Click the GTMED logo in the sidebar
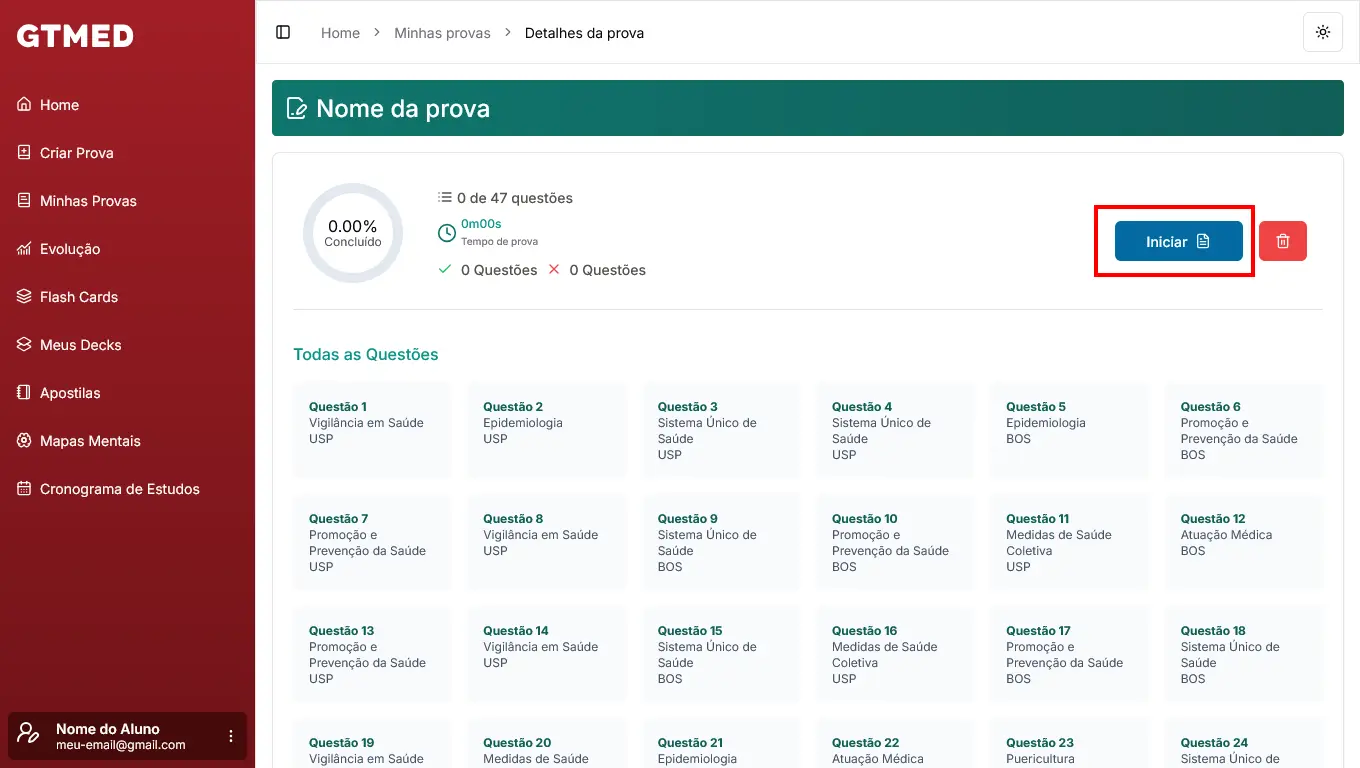This screenshot has width=1360, height=768. [75, 36]
